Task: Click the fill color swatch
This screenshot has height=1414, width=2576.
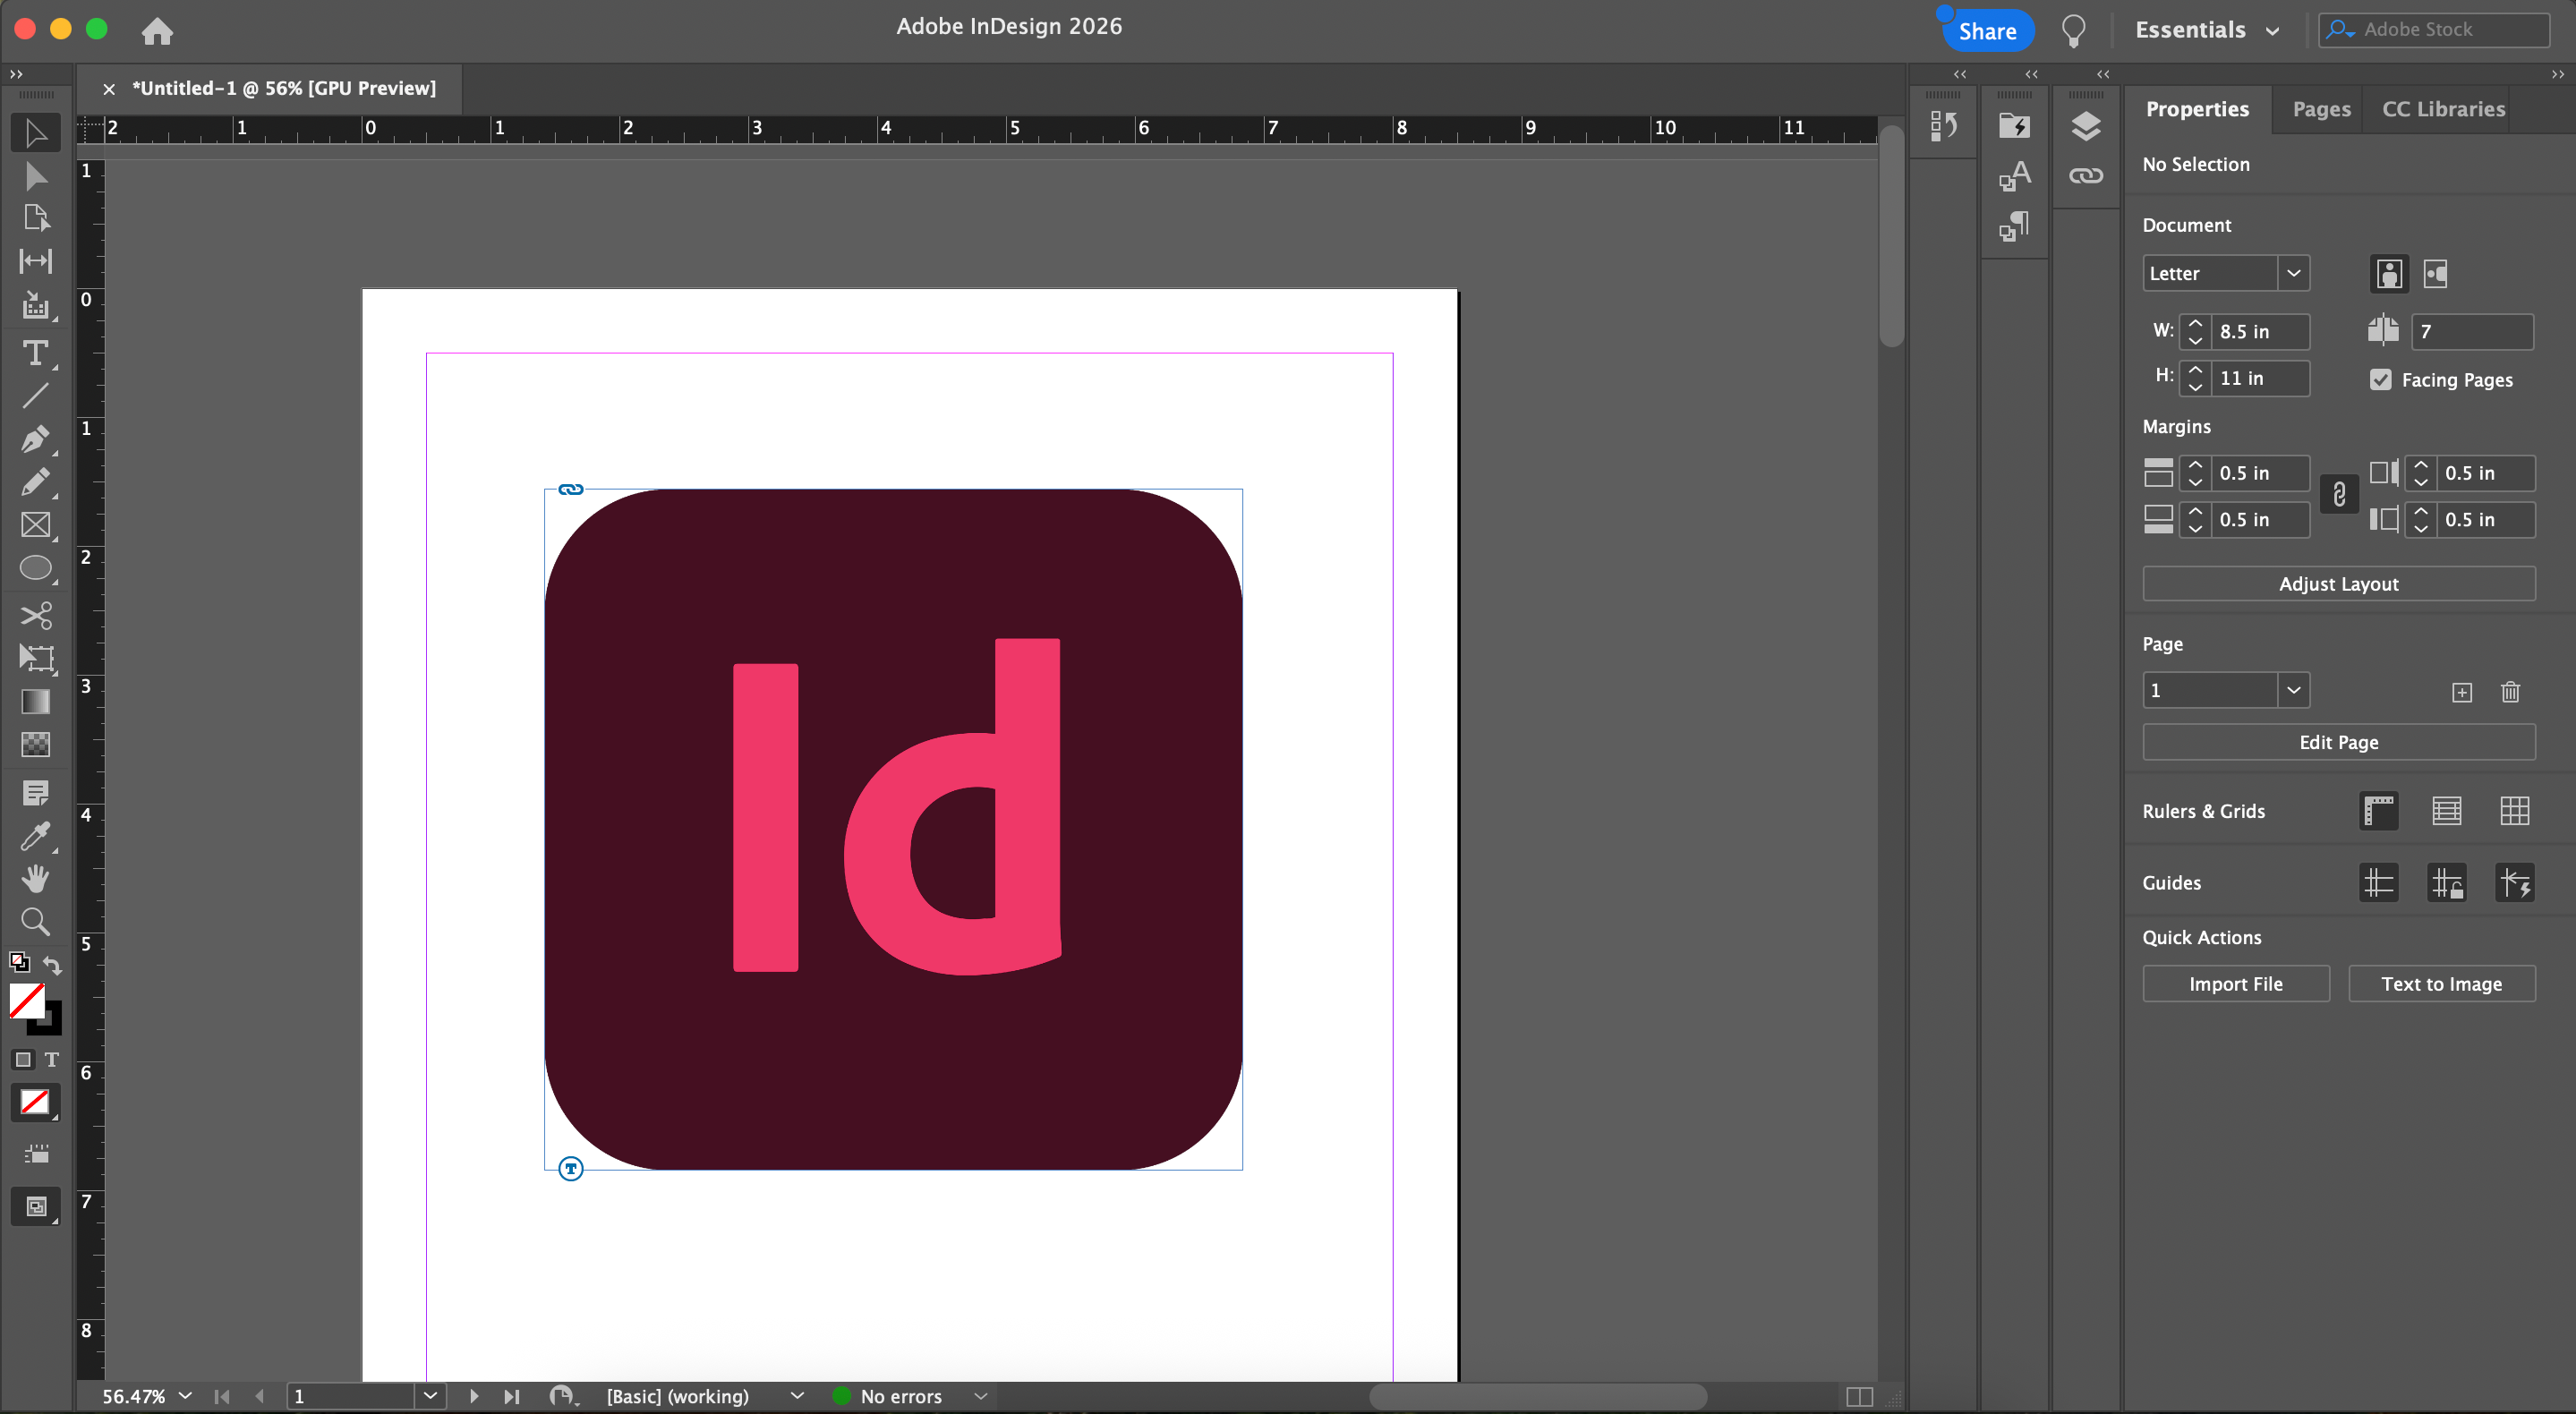Action: [x=26, y=999]
